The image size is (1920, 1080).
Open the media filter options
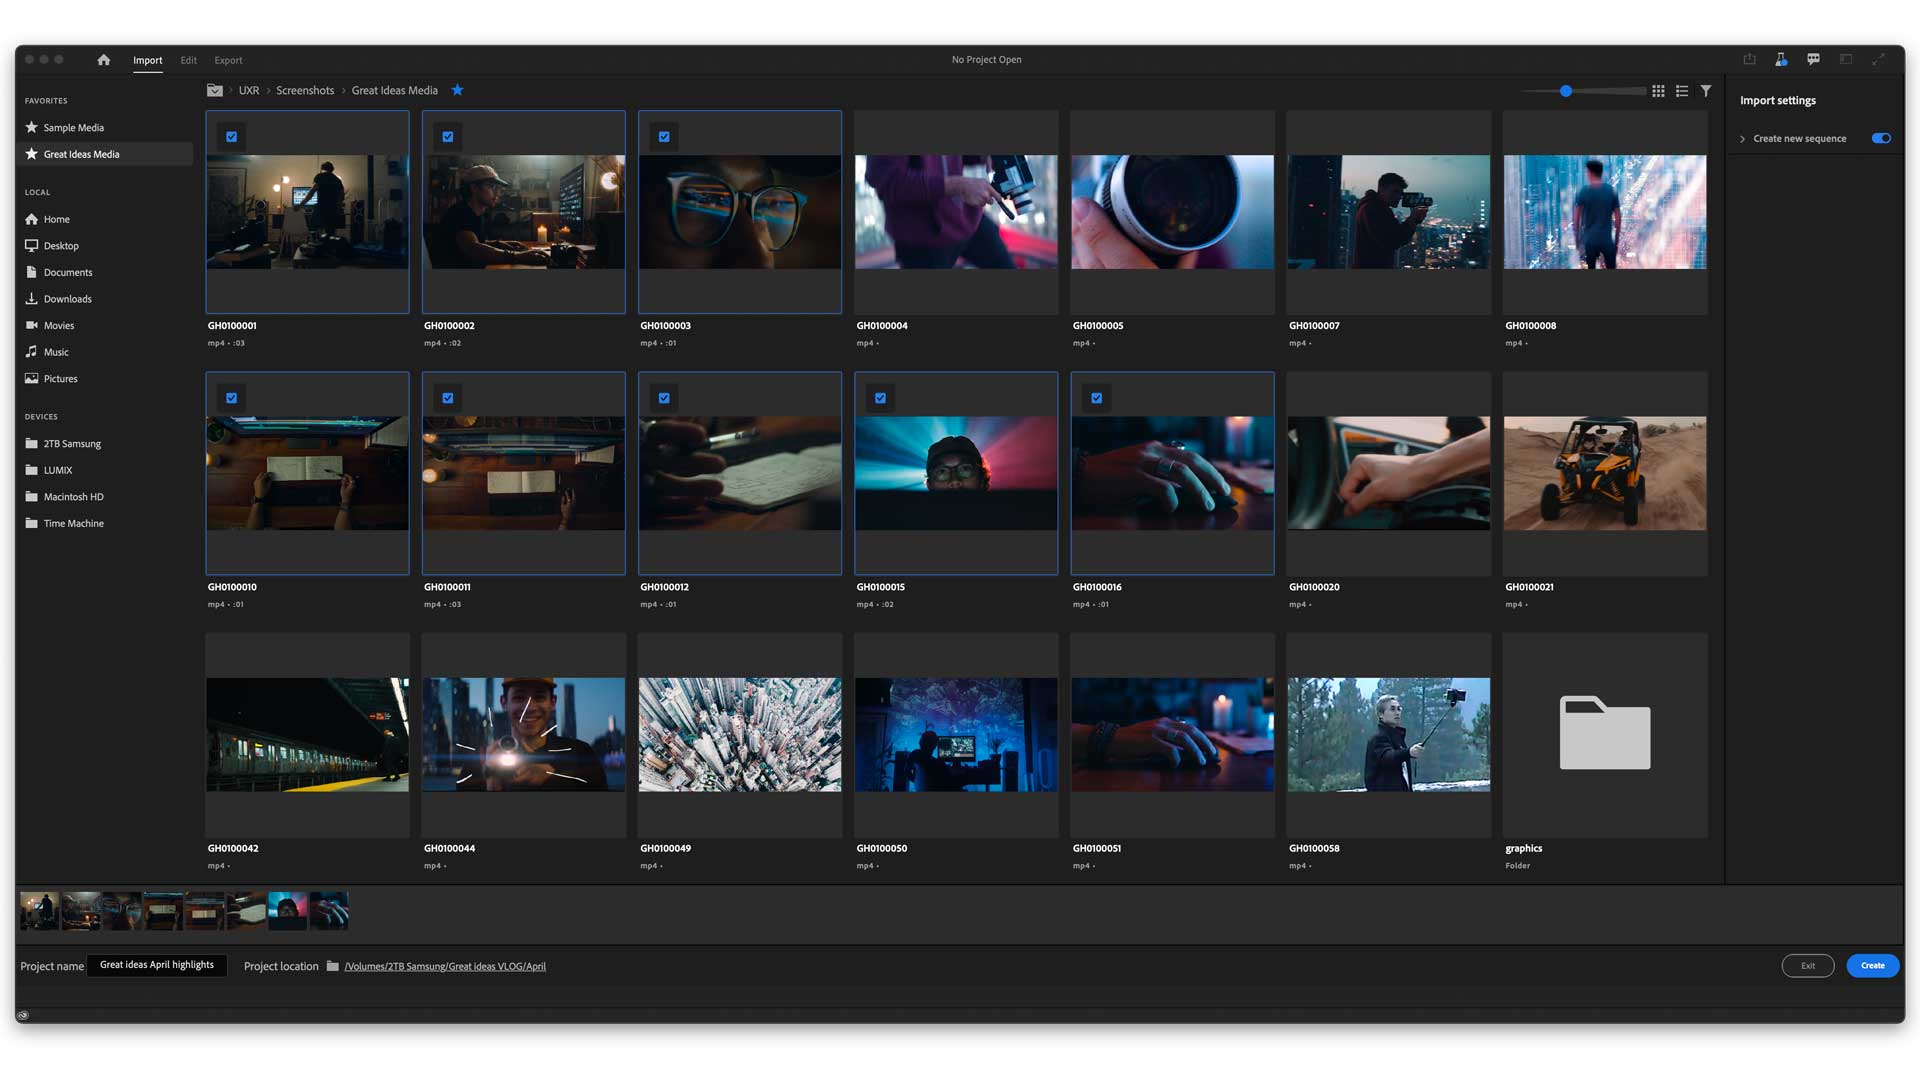click(x=1706, y=91)
